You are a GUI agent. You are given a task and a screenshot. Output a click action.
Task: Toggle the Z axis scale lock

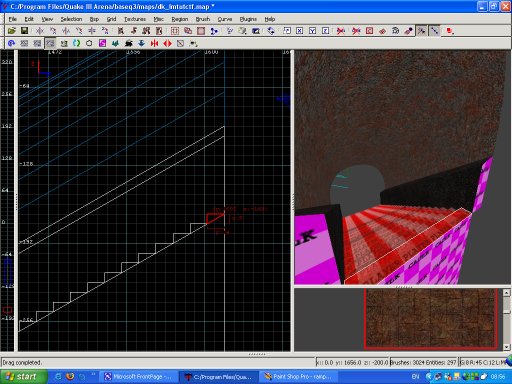(x=325, y=31)
